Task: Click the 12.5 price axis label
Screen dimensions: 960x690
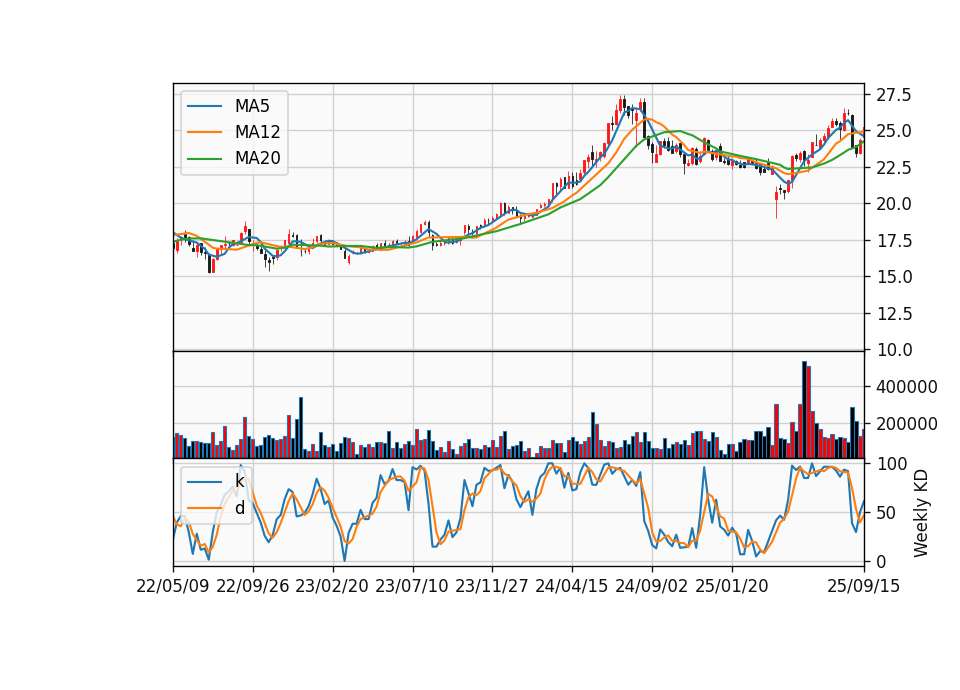Action: [894, 314]
